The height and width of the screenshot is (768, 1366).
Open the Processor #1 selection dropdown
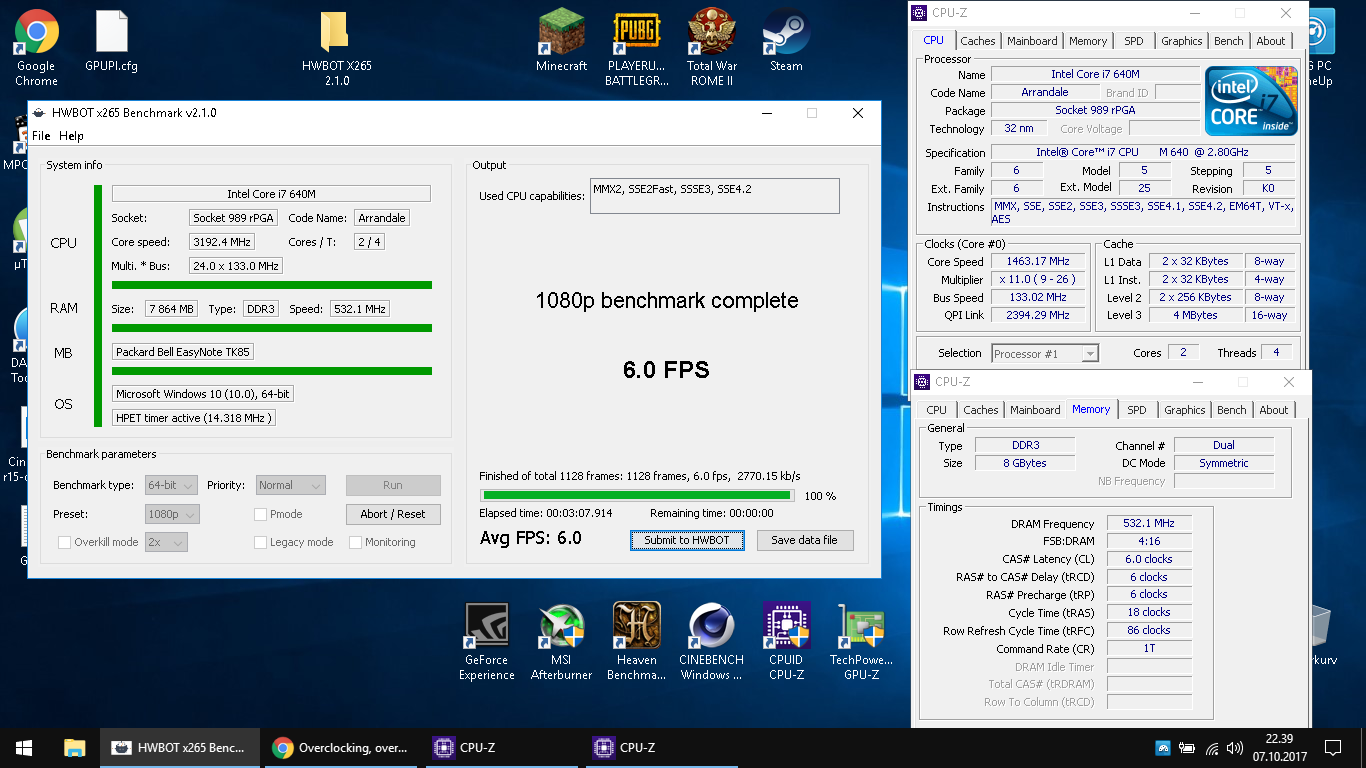tap(1045, 353)
